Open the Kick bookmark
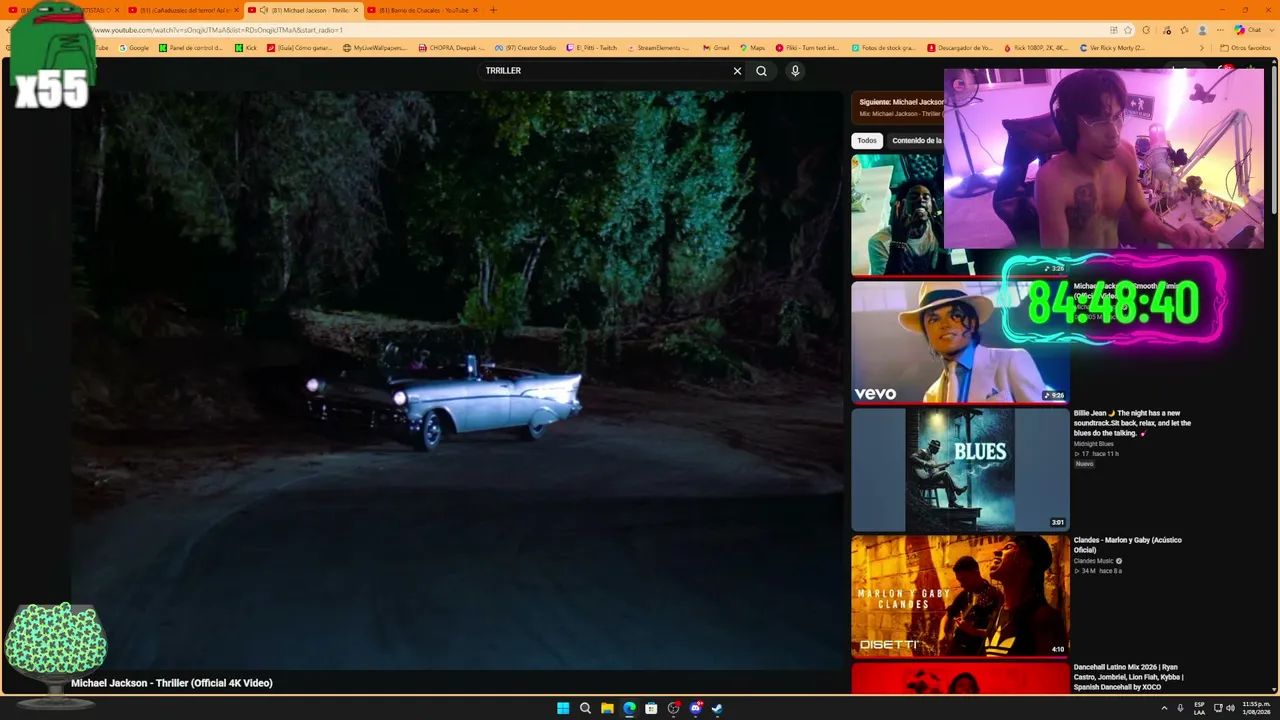Screen dimensions: 1280x720 245,47
